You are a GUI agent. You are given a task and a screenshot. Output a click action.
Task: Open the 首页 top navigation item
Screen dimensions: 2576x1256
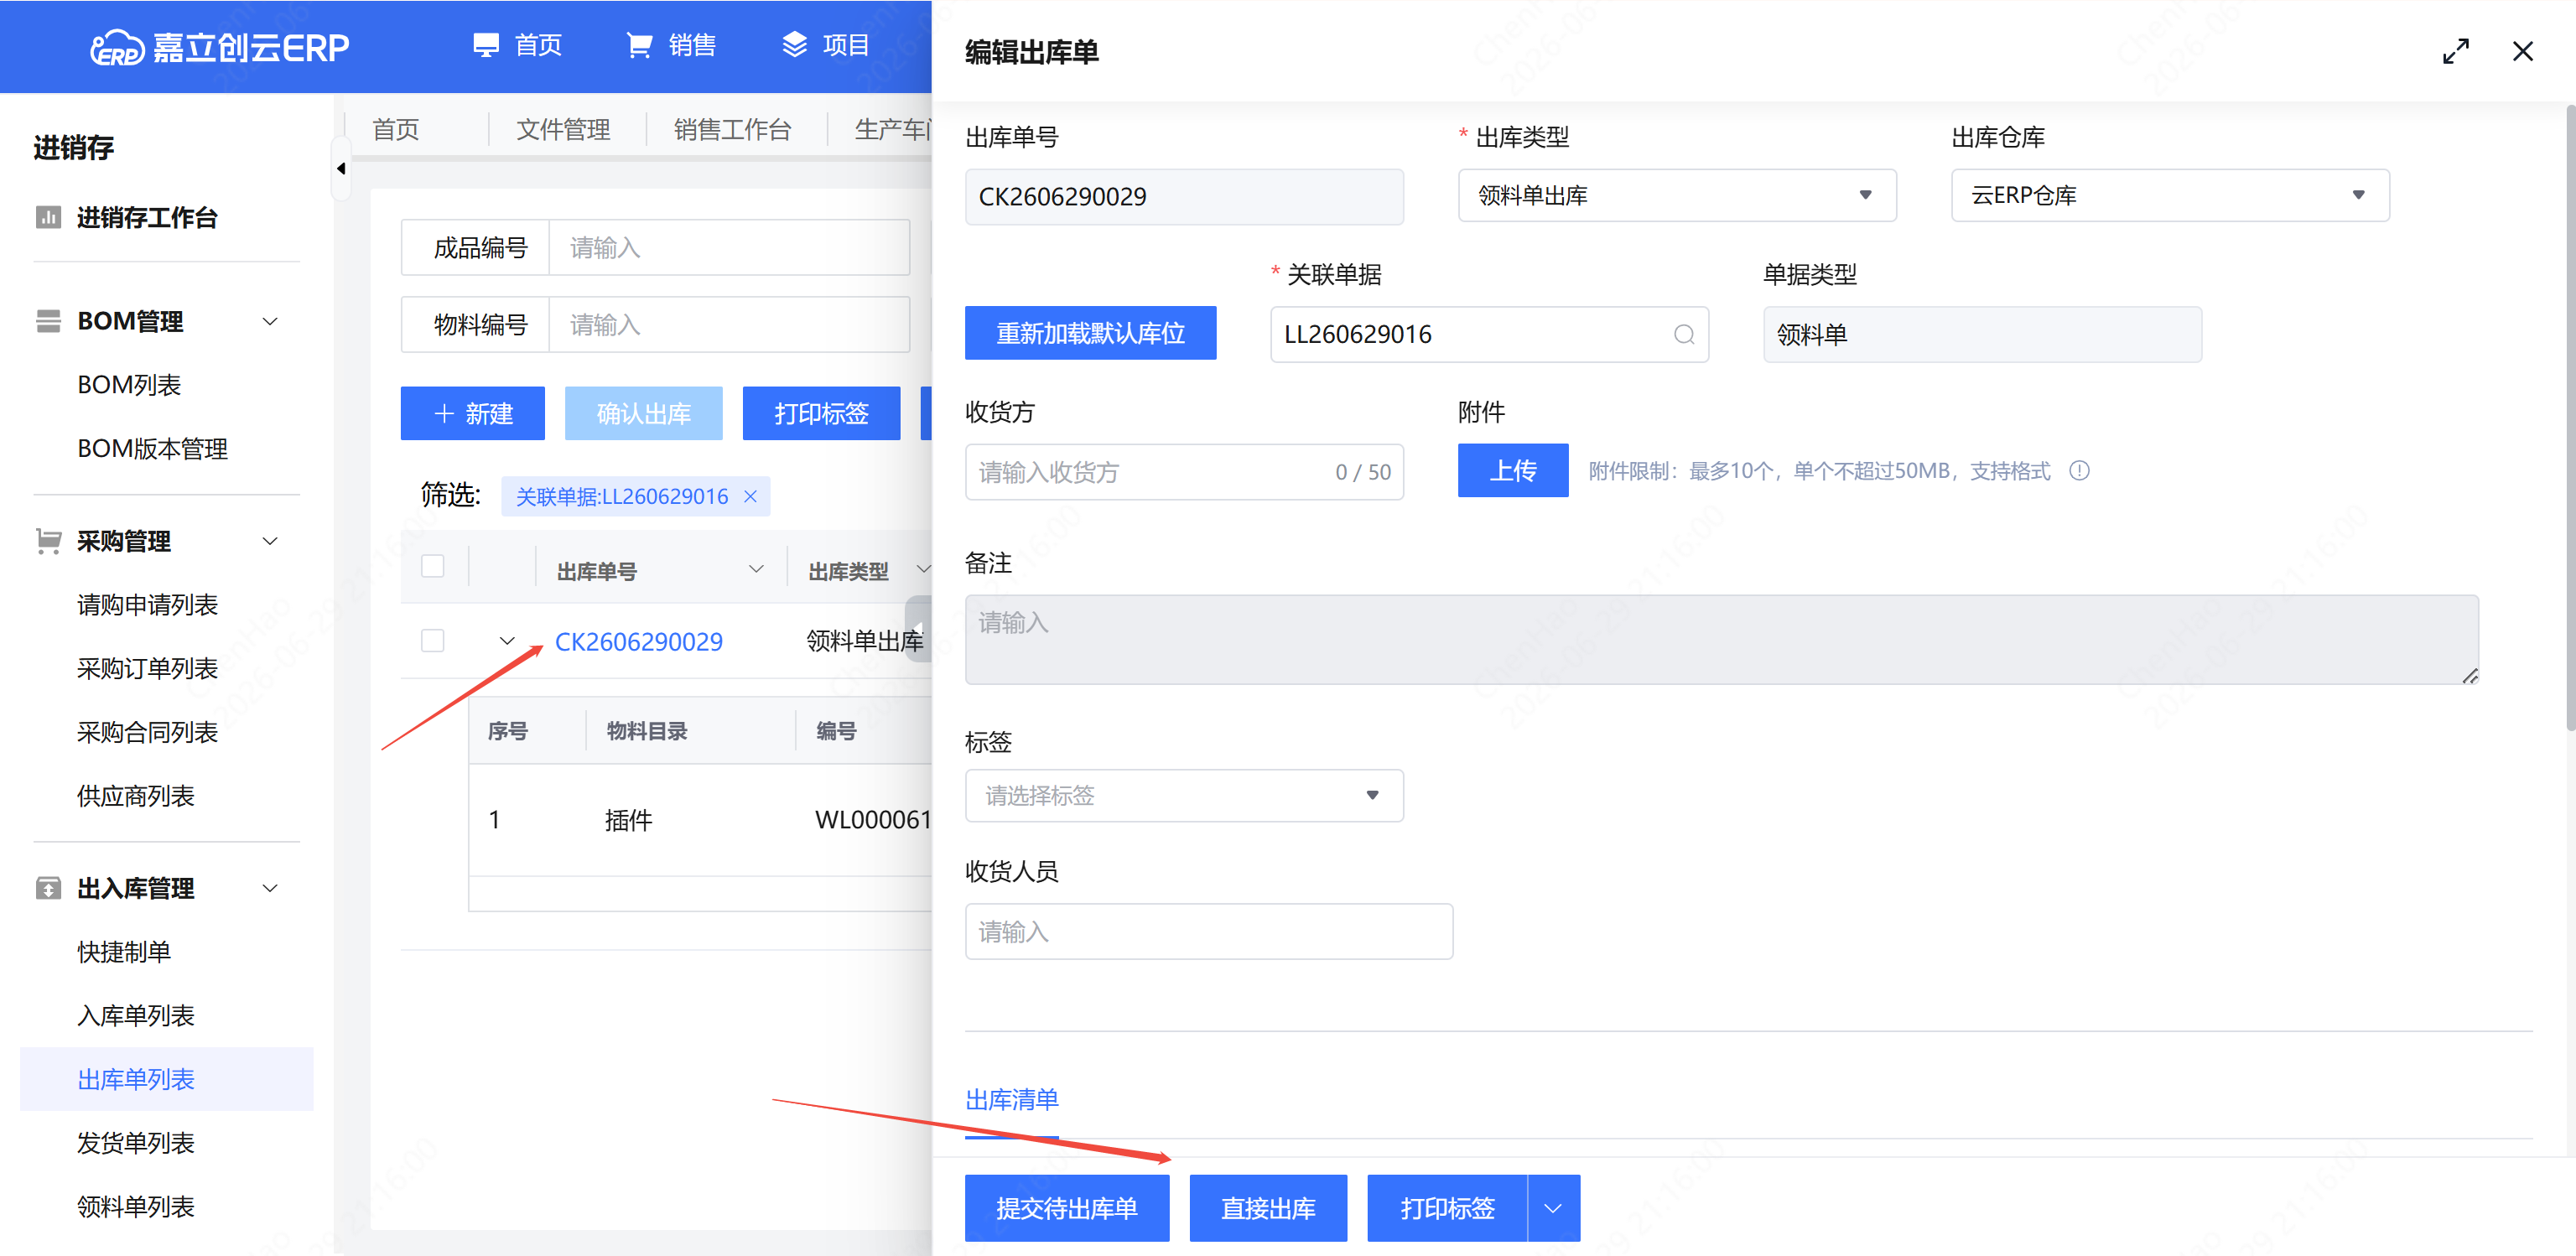point(517,45)
